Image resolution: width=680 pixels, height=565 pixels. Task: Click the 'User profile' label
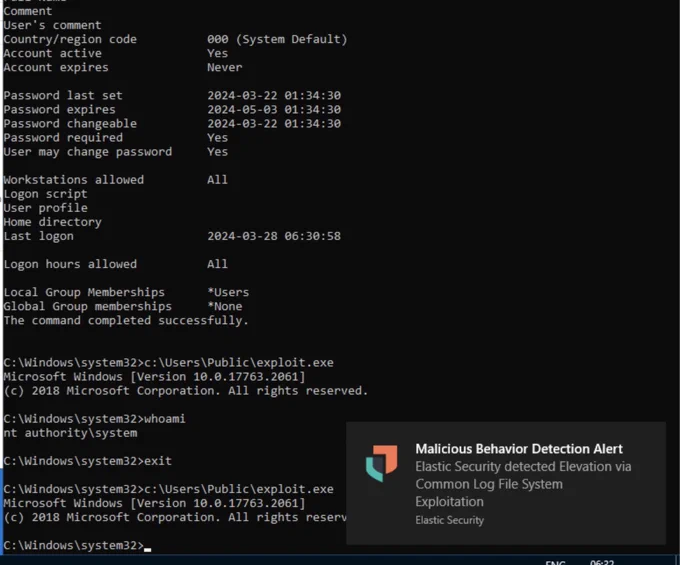tap(46, 208)
